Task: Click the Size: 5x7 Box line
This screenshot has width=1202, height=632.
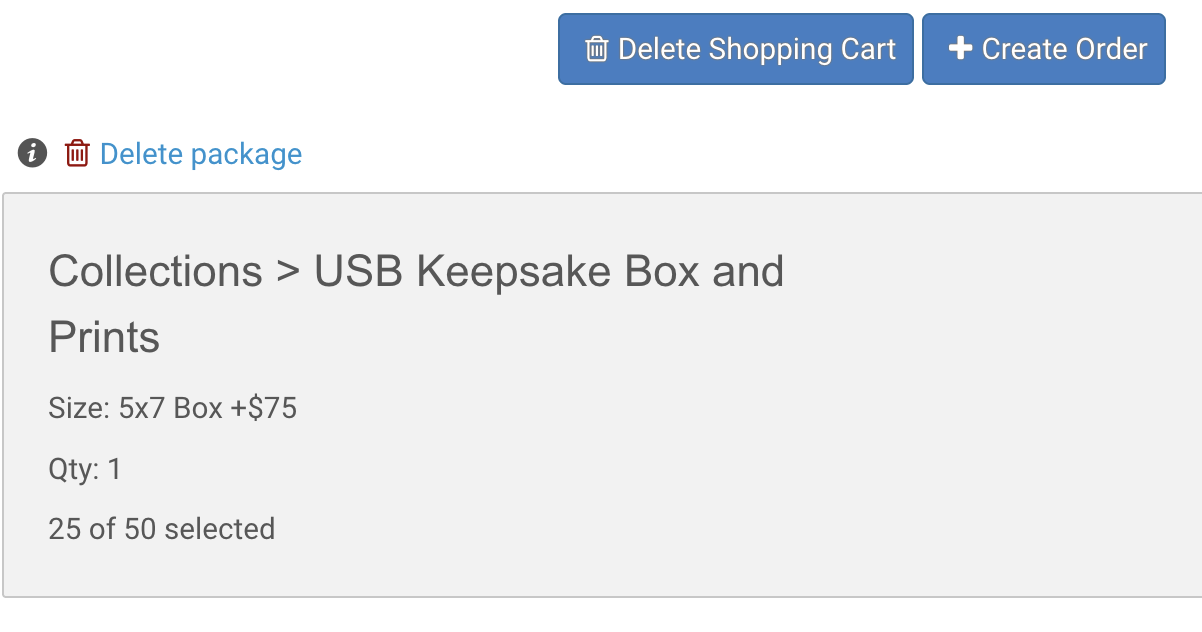Action: [173, 408]
